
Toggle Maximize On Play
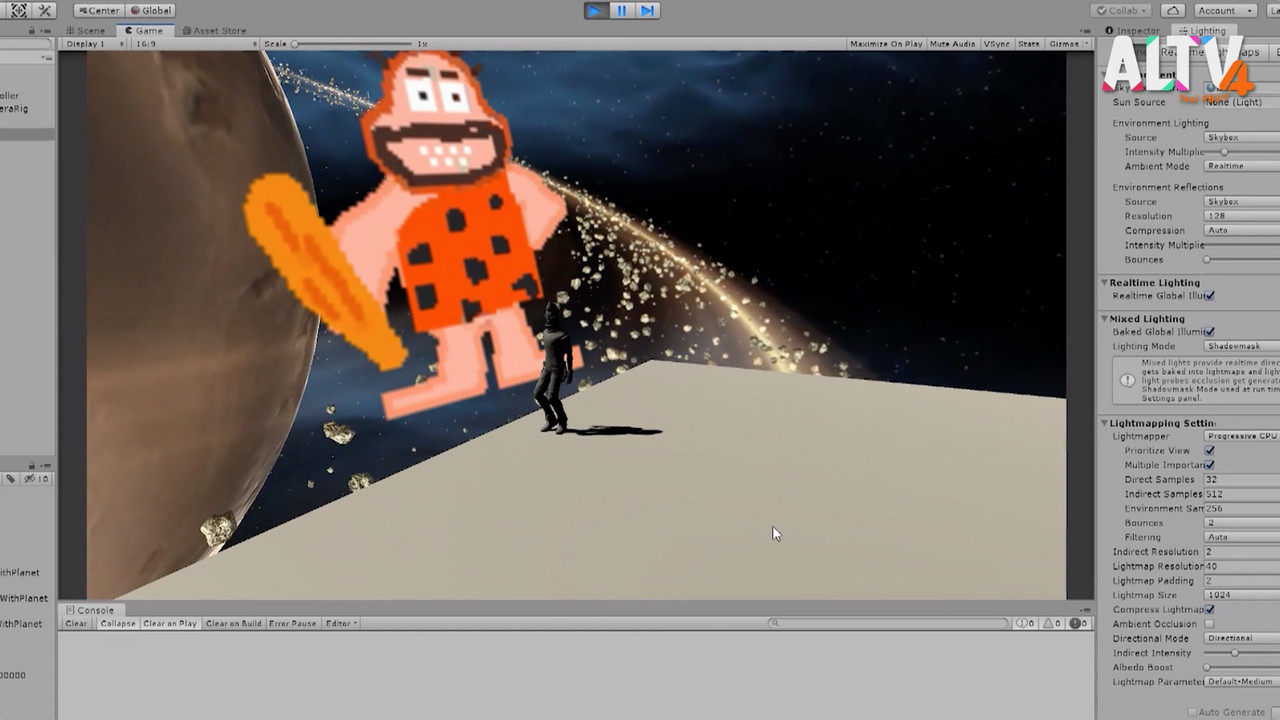click(x=886, y=44)
